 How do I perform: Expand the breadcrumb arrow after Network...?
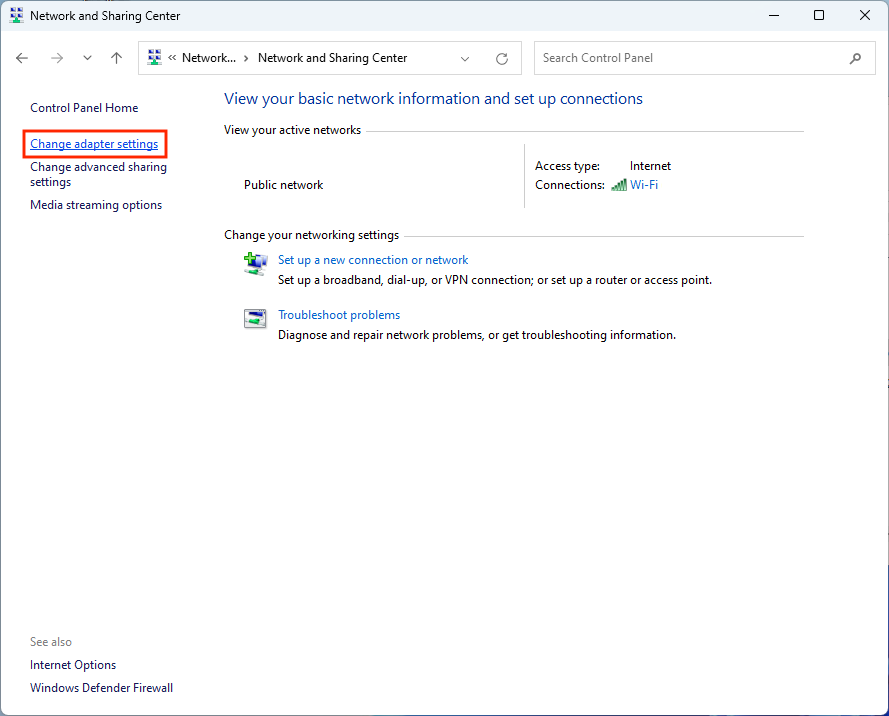[246, 58]
